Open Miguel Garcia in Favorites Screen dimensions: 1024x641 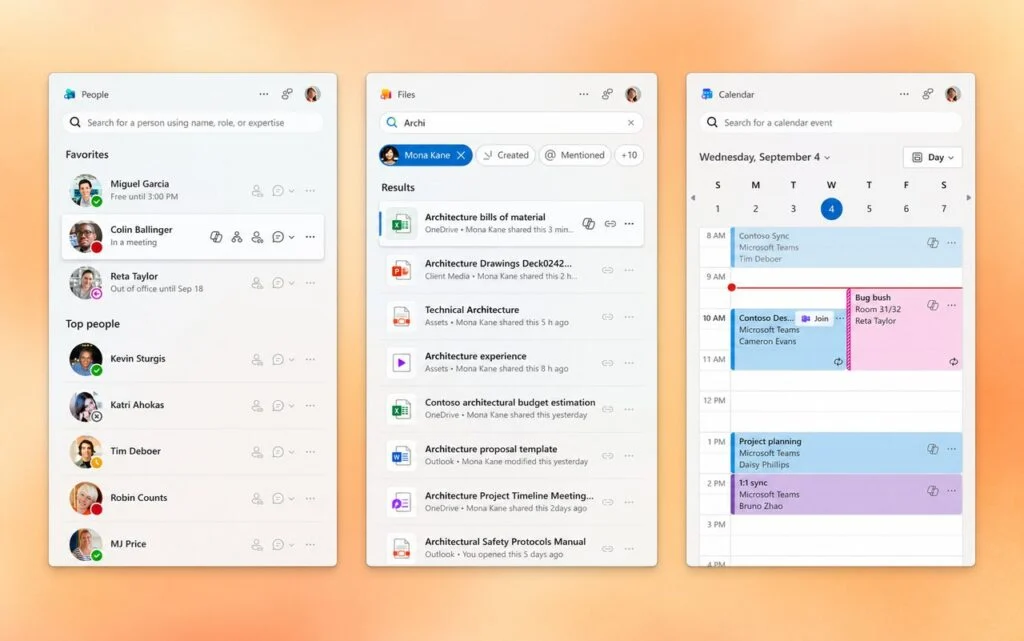coord(193,191)
